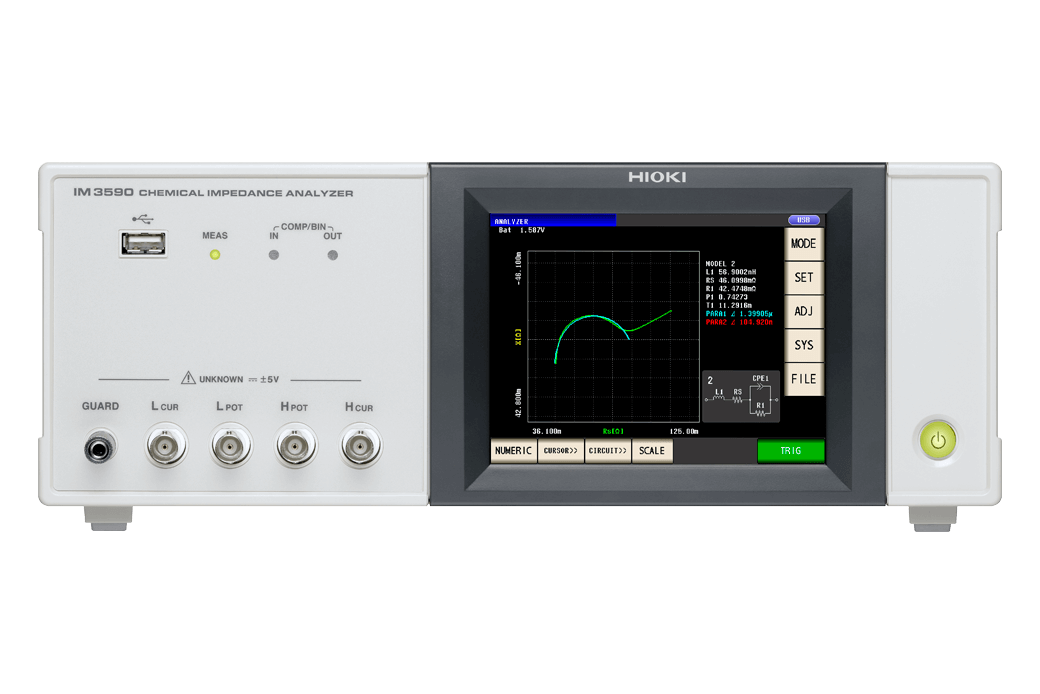
Task: Select the '36.100m' axis minimum value
Action: pos(547,432)
